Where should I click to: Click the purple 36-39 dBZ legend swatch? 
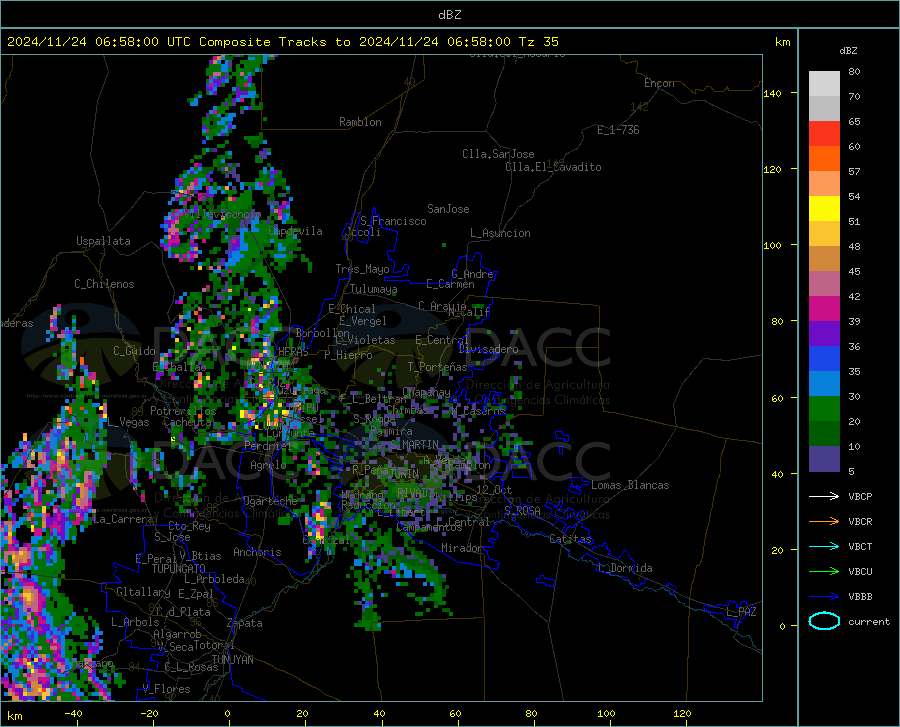824,333
